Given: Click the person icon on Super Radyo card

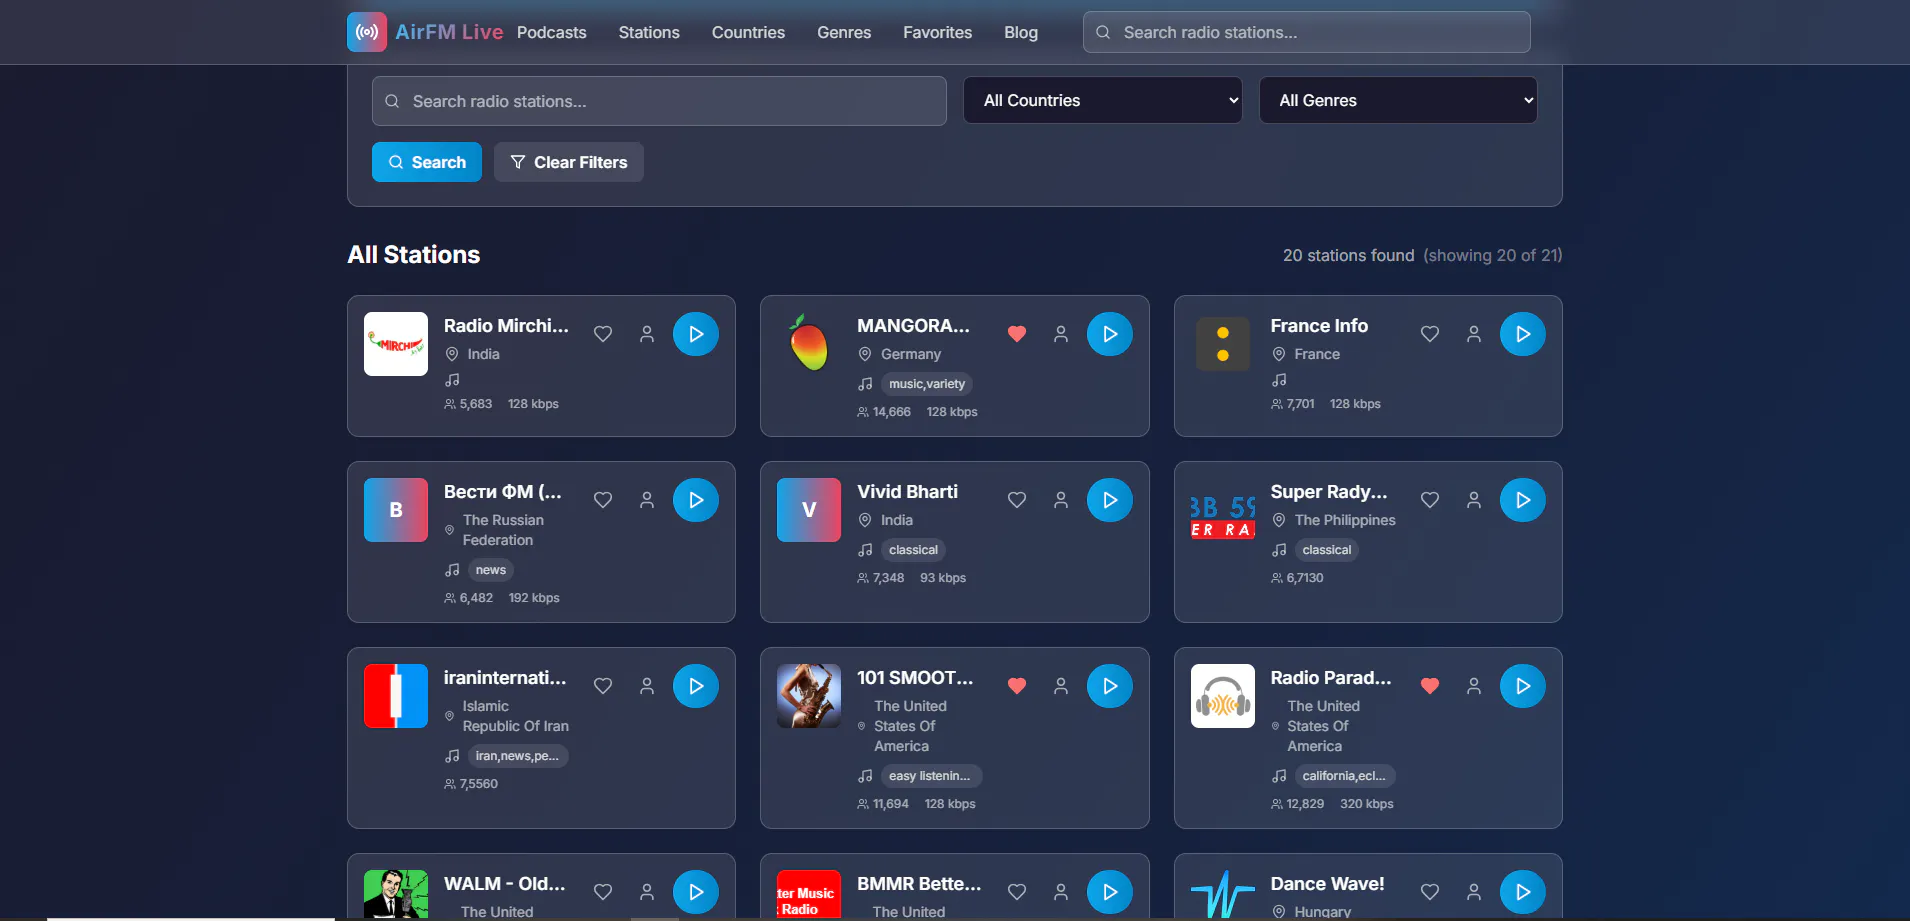Looking at the screenshot, I should (x=1474, y=500).
